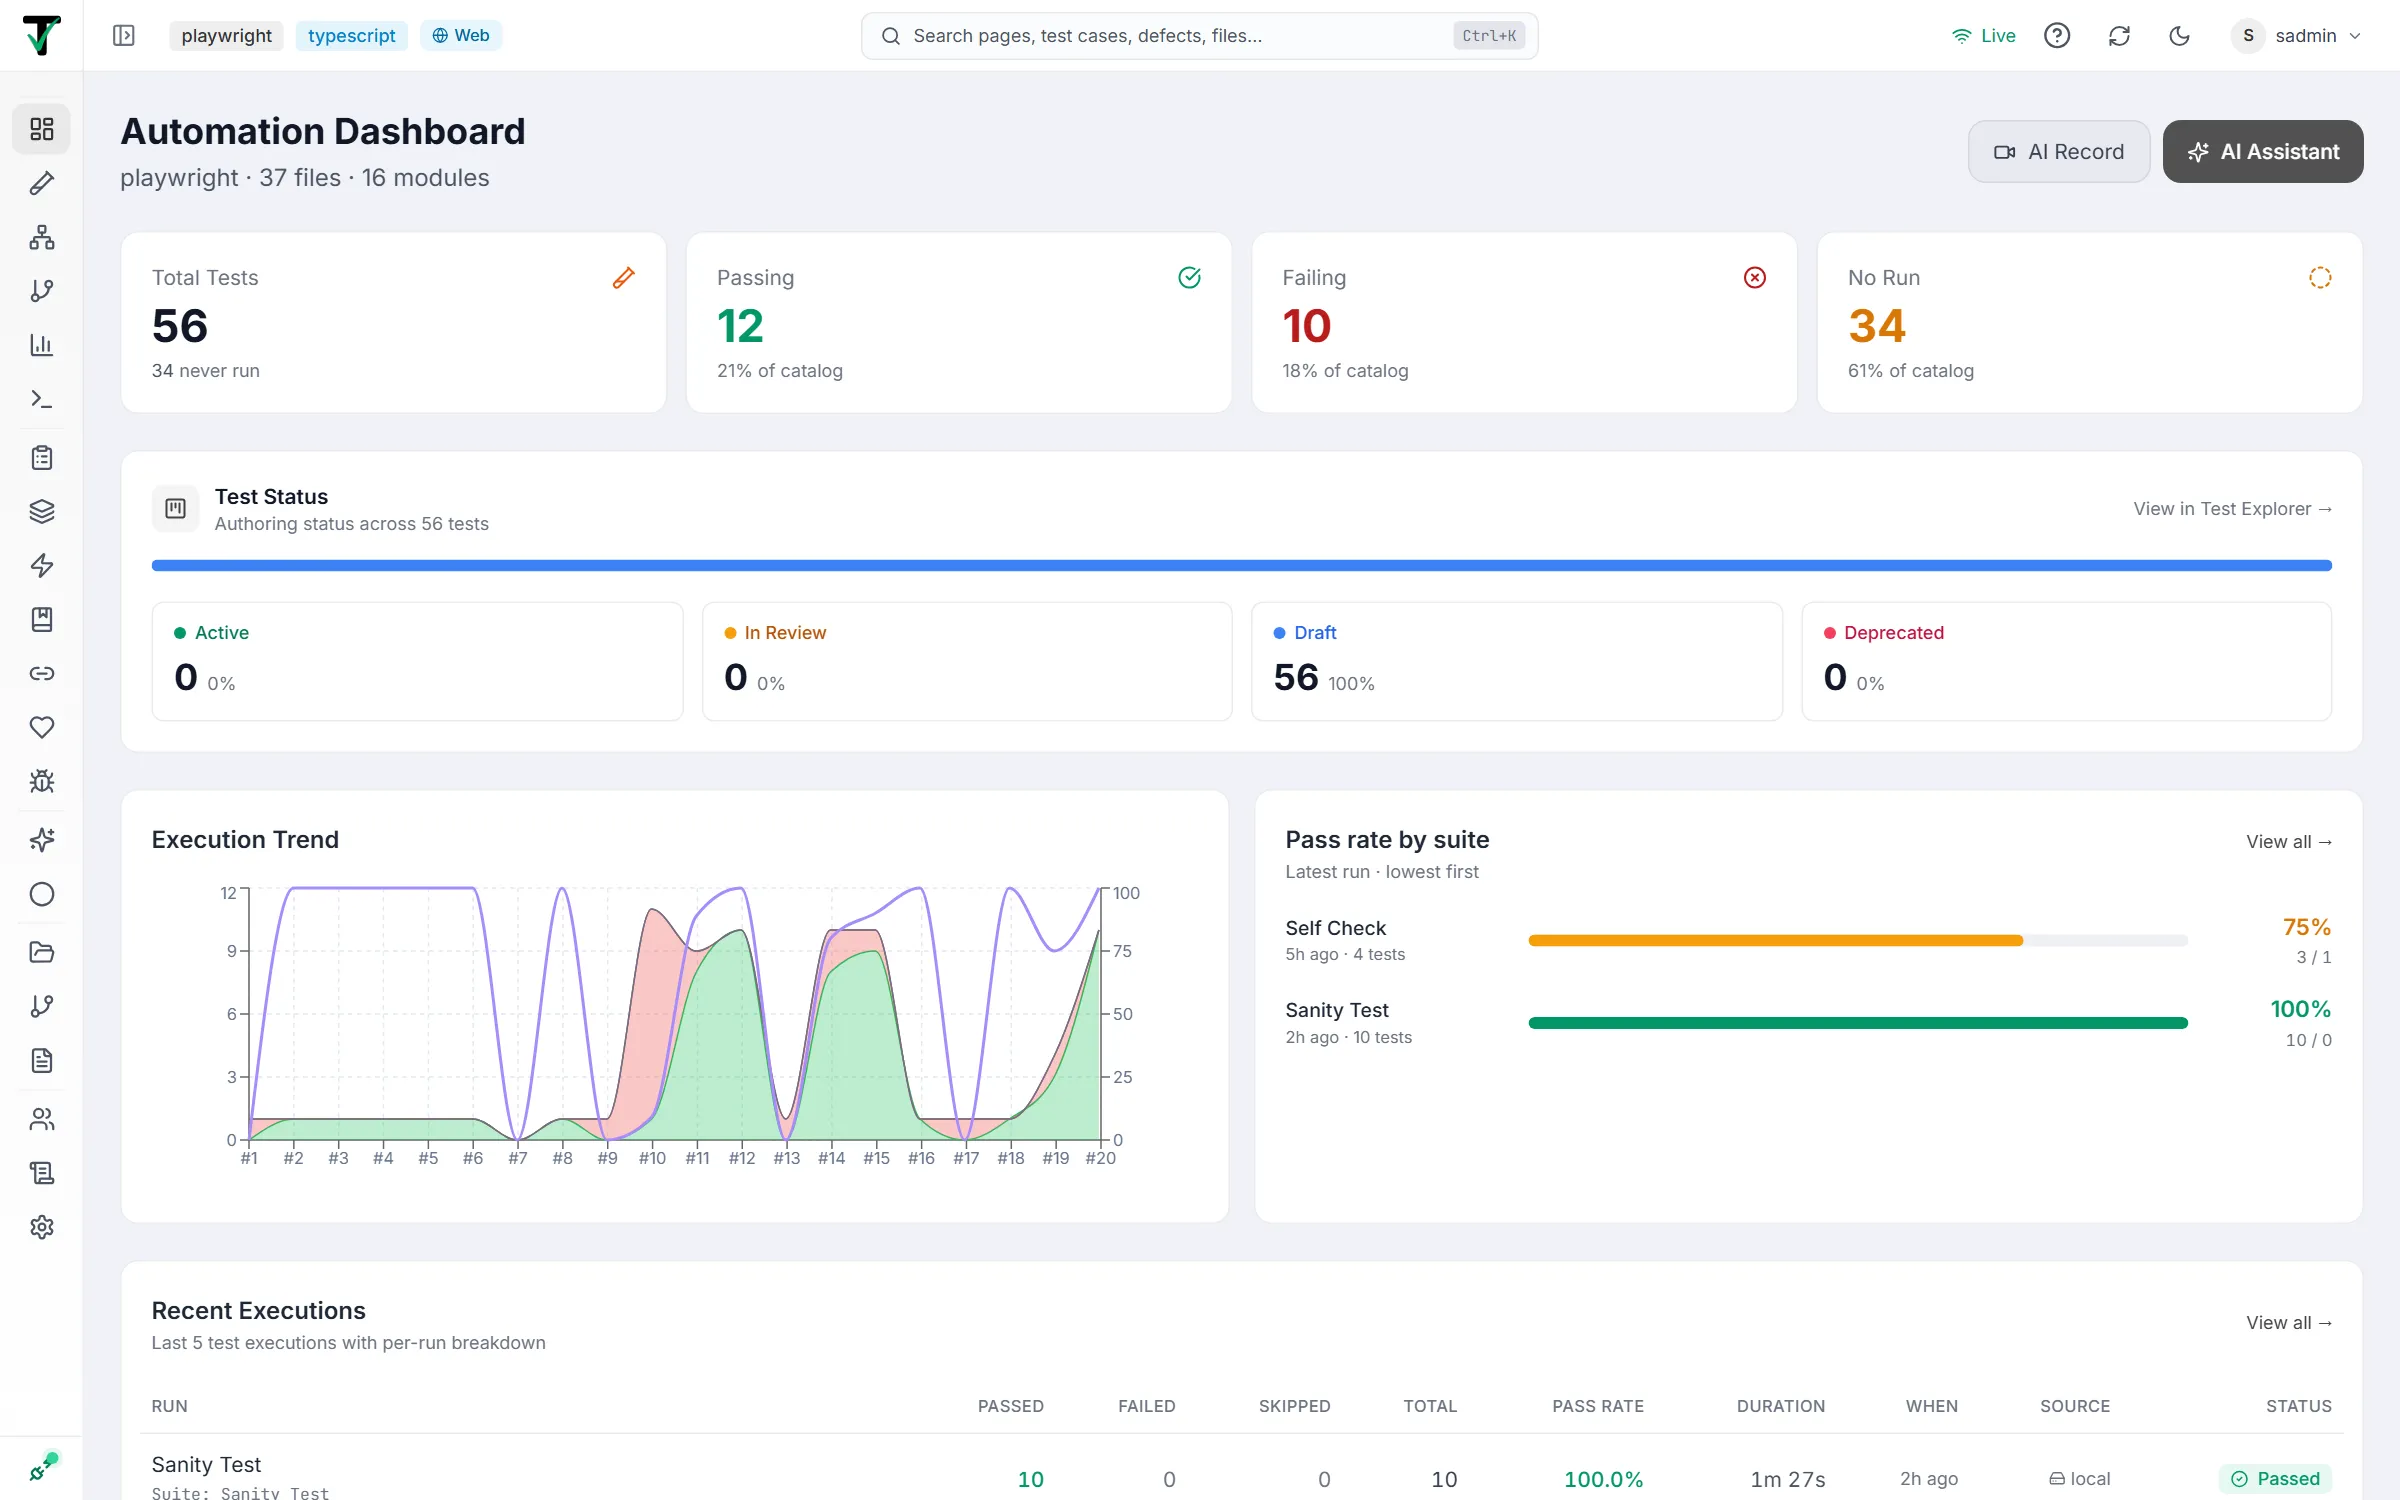Open the typescript language chip
Screen dimensions: 2400x1500
pyautogui.click(x=351, y=36)
